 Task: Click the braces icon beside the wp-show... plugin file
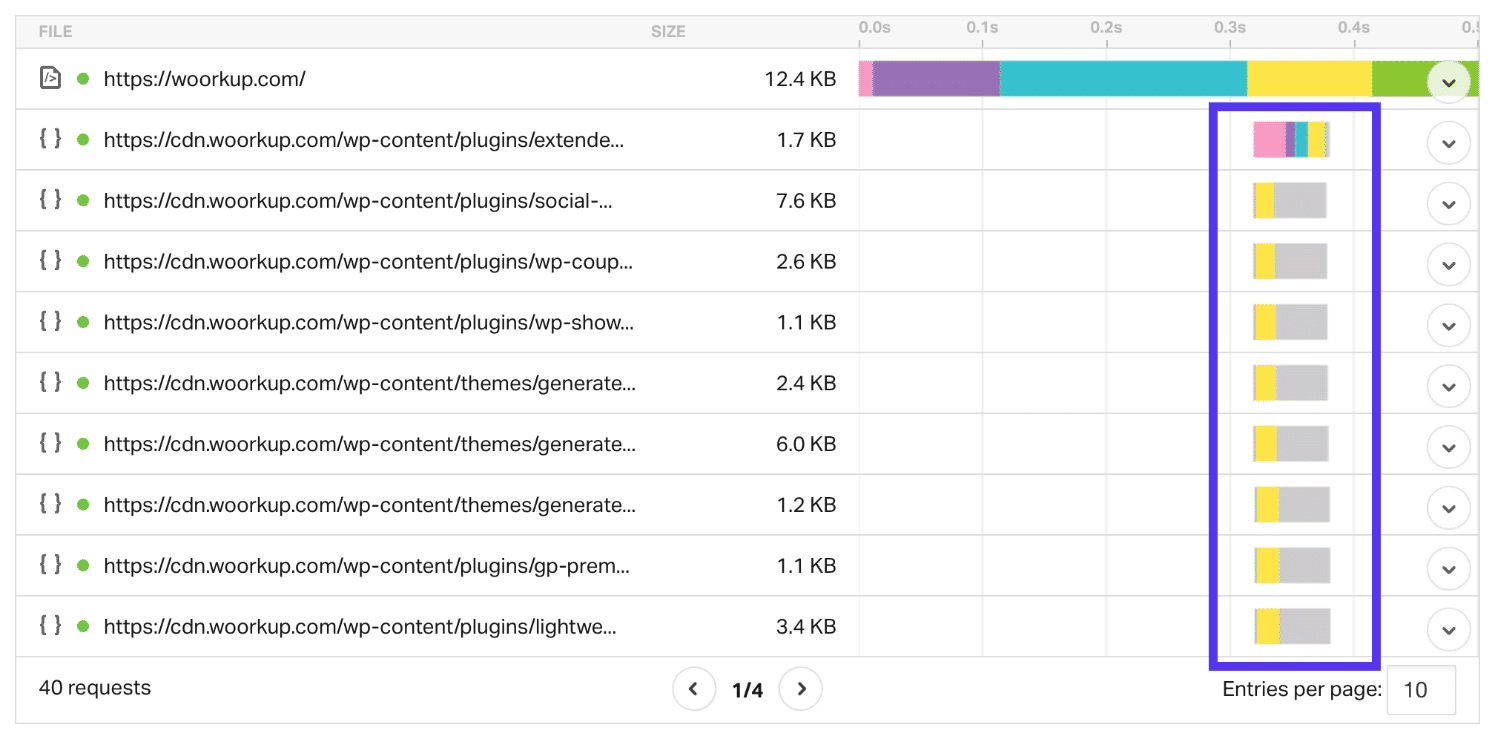50,322
